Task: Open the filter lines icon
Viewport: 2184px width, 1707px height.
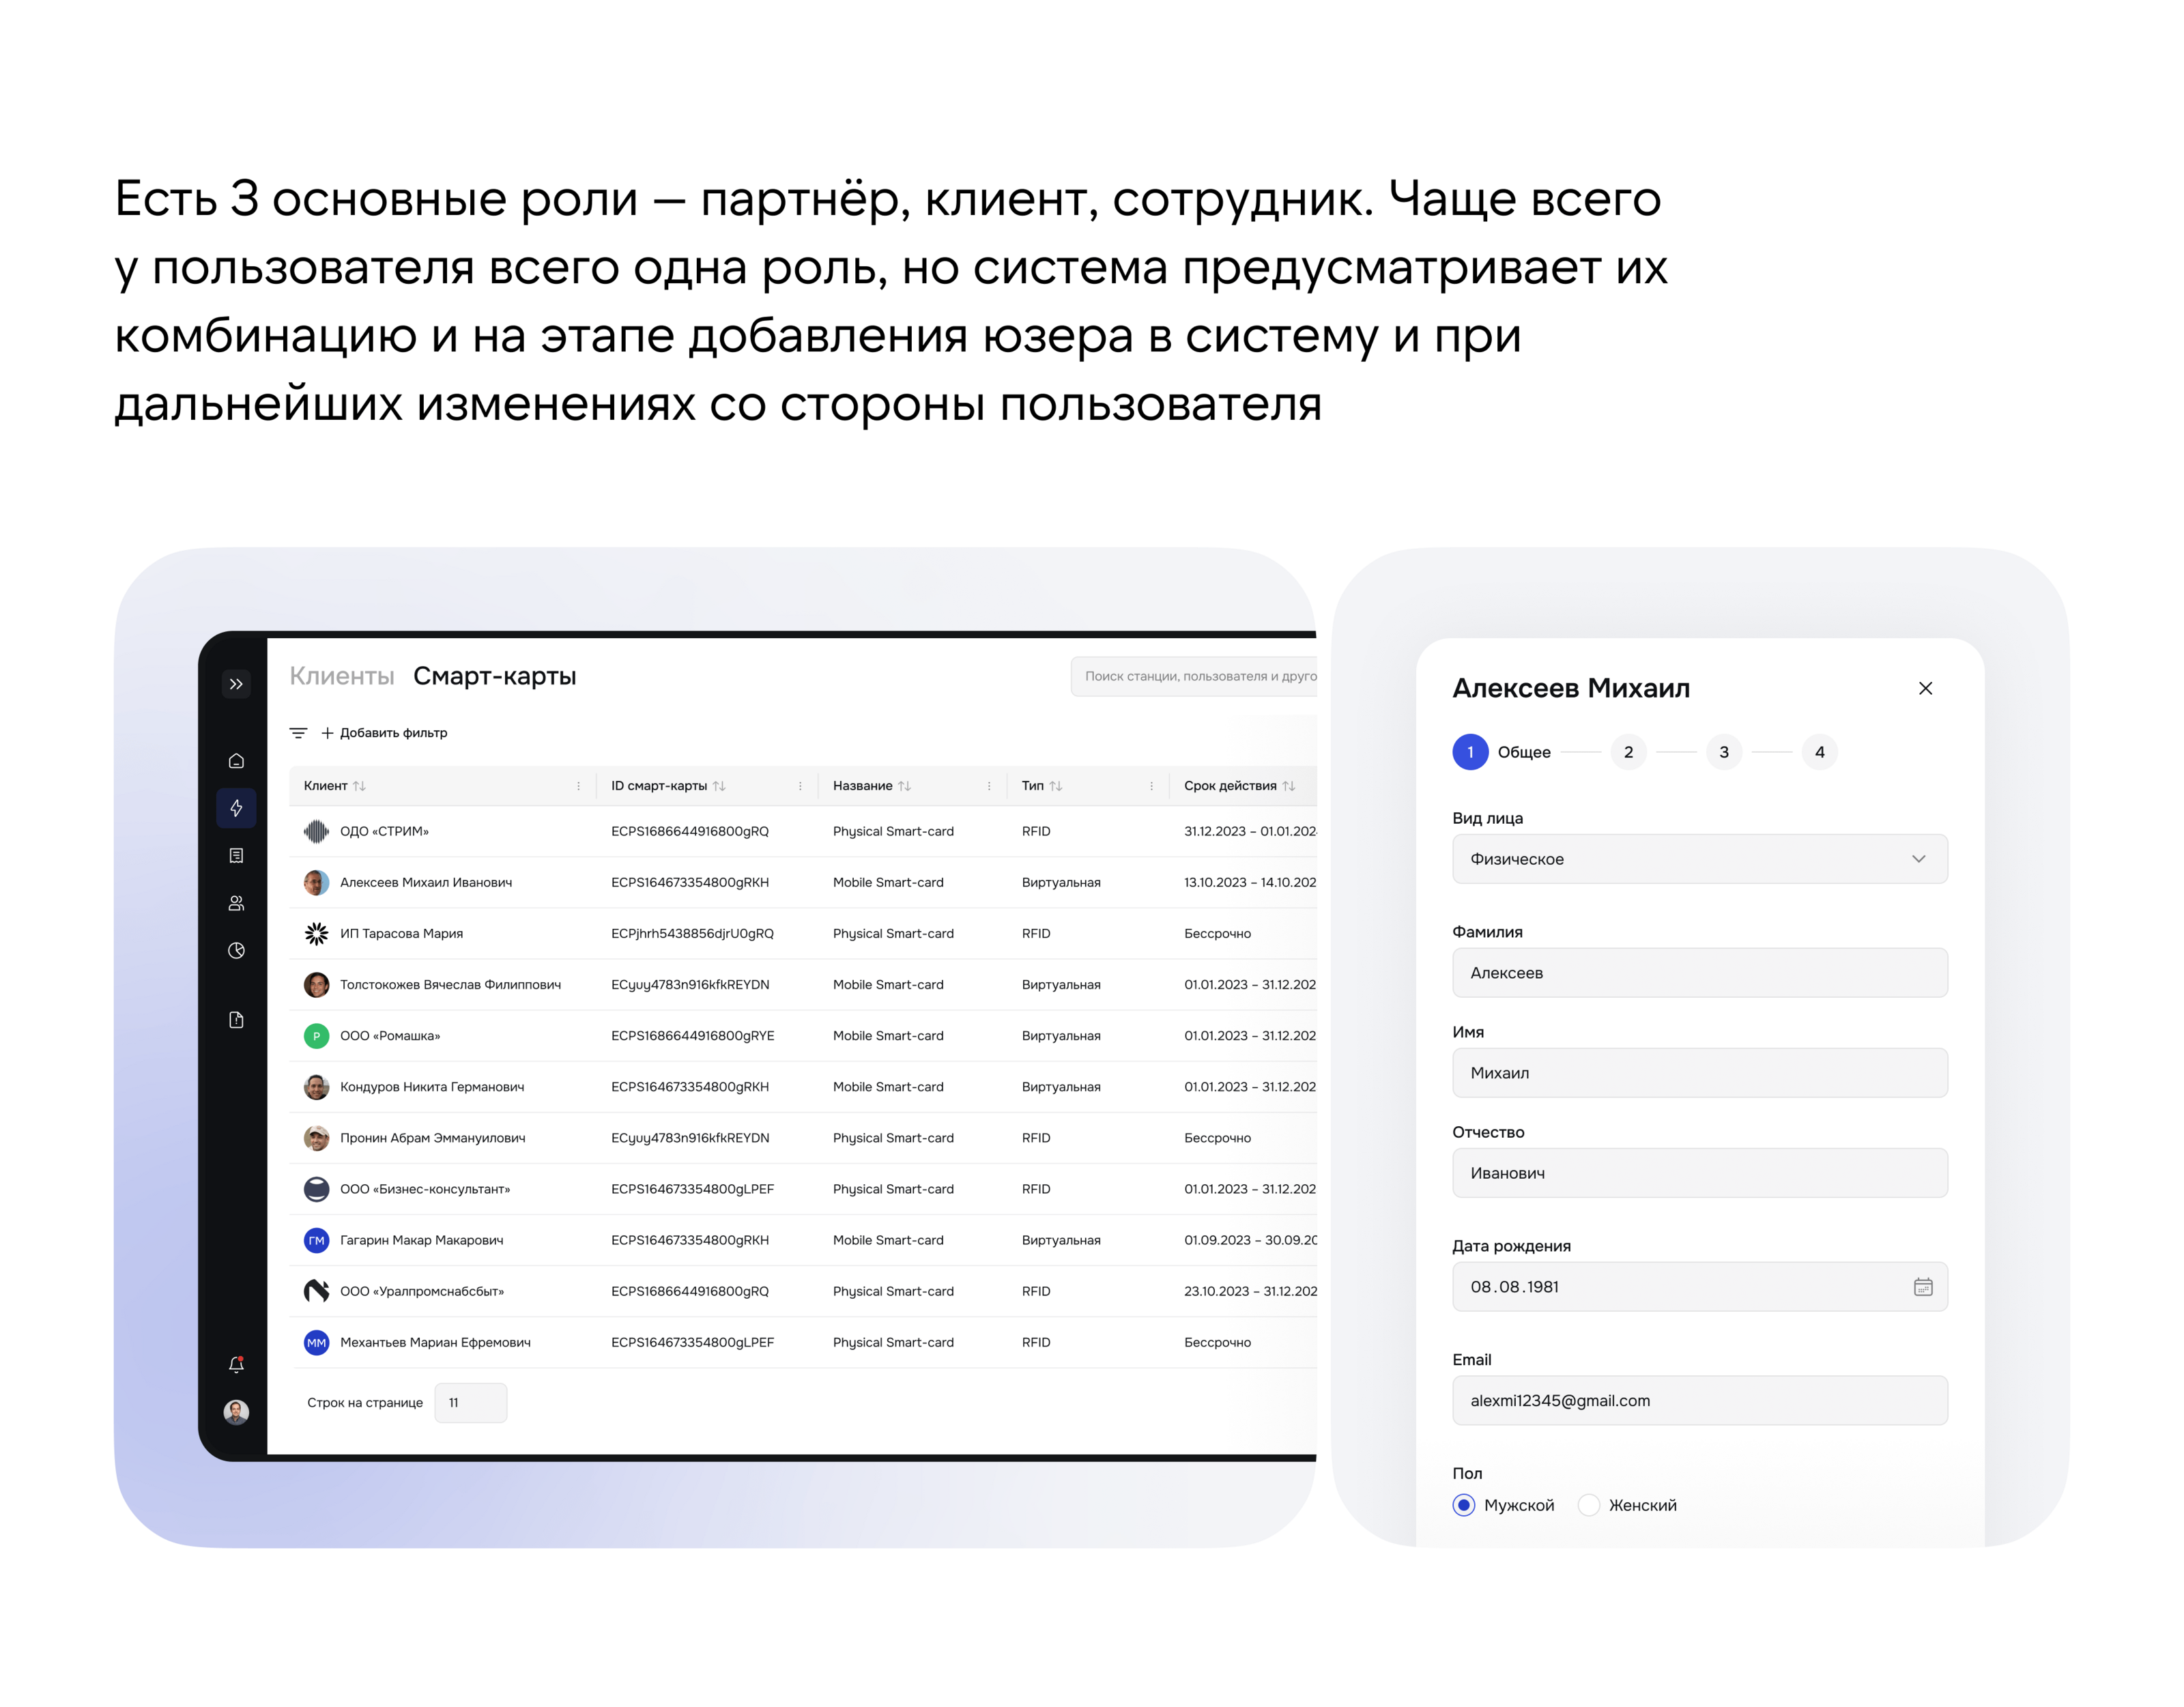Action: (x=298, y=733)
